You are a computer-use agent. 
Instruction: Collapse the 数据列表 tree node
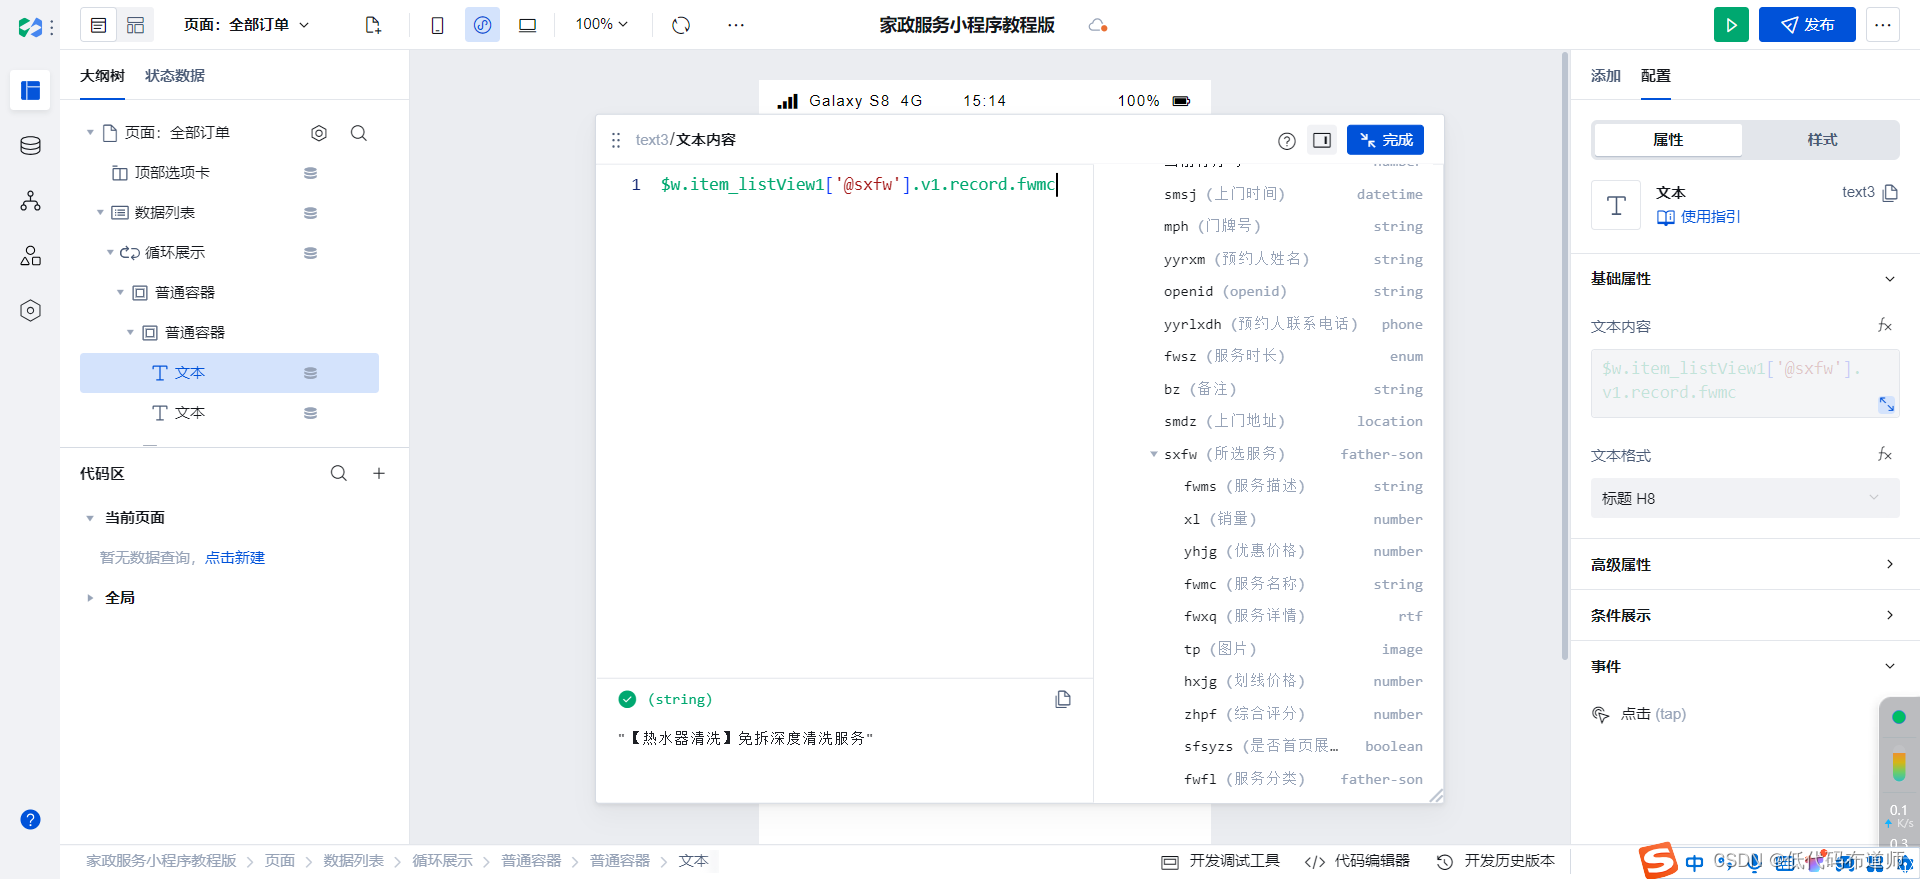[x=100, y=213]
